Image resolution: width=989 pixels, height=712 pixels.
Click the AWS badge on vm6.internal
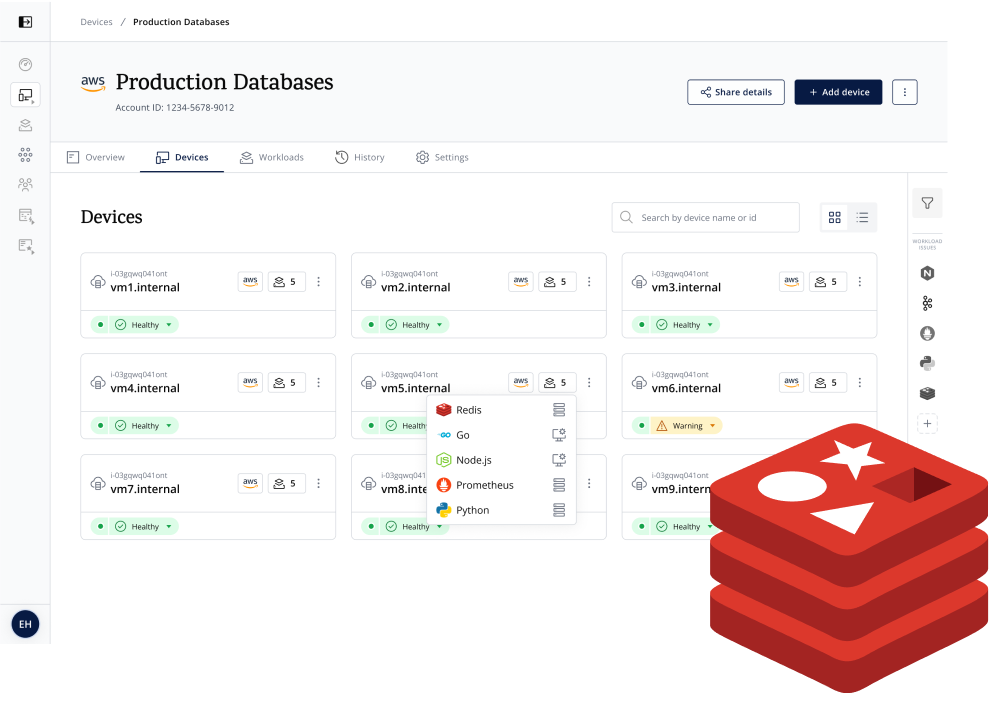[792, 383]
